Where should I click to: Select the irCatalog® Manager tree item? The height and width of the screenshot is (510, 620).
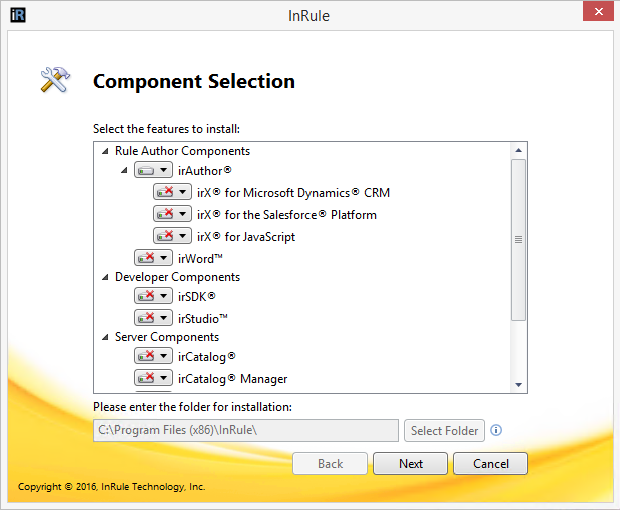click(232, 379)
